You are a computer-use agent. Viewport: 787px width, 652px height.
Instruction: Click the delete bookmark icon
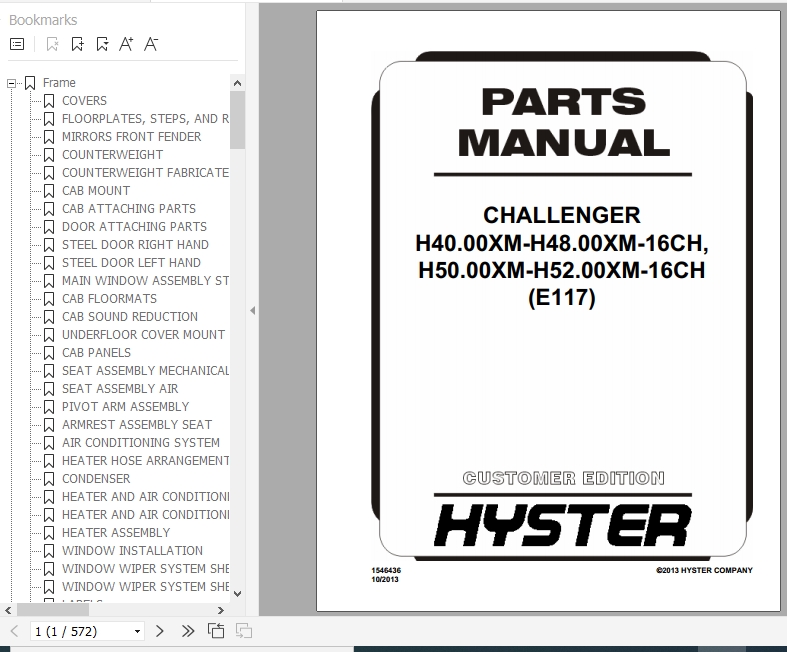pos(52,44)
